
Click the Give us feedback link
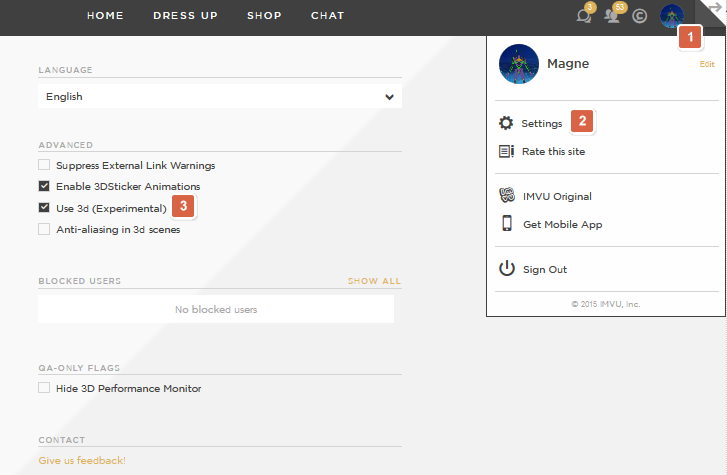[x=82, y=460]
